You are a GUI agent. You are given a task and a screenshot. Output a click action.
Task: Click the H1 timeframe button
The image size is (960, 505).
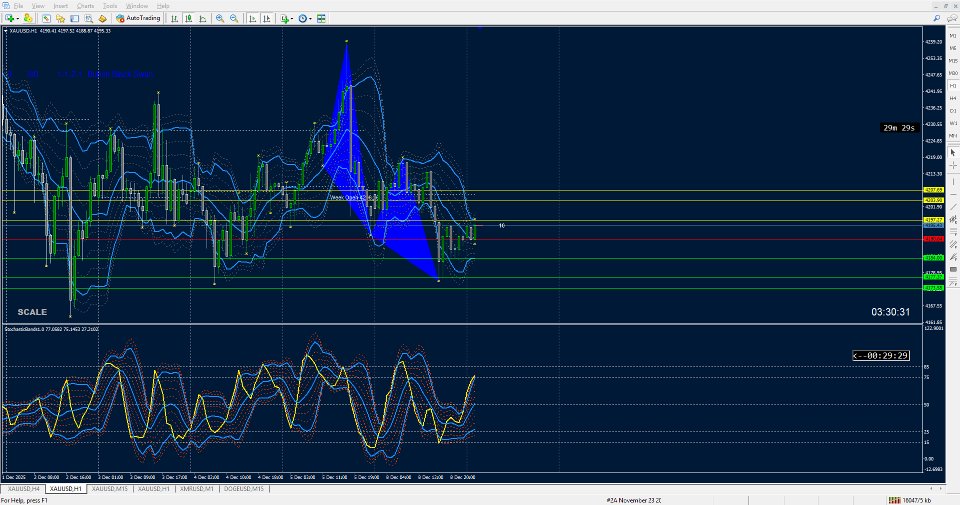953,85
